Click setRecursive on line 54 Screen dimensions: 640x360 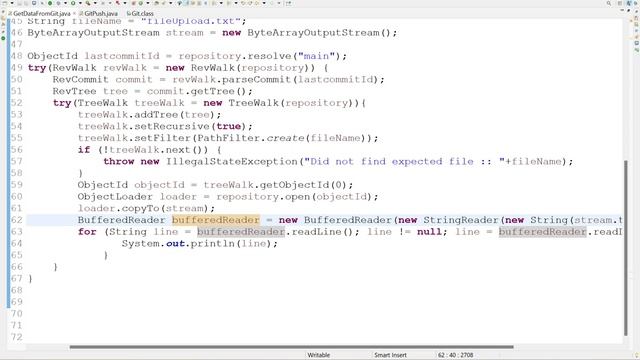coord(171,127)
